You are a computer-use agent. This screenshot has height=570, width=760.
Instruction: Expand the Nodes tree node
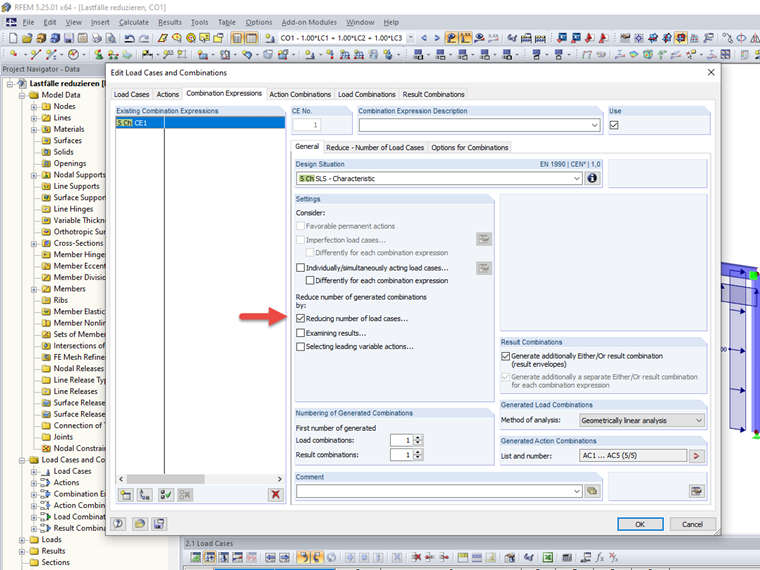[x=33, y=107]
